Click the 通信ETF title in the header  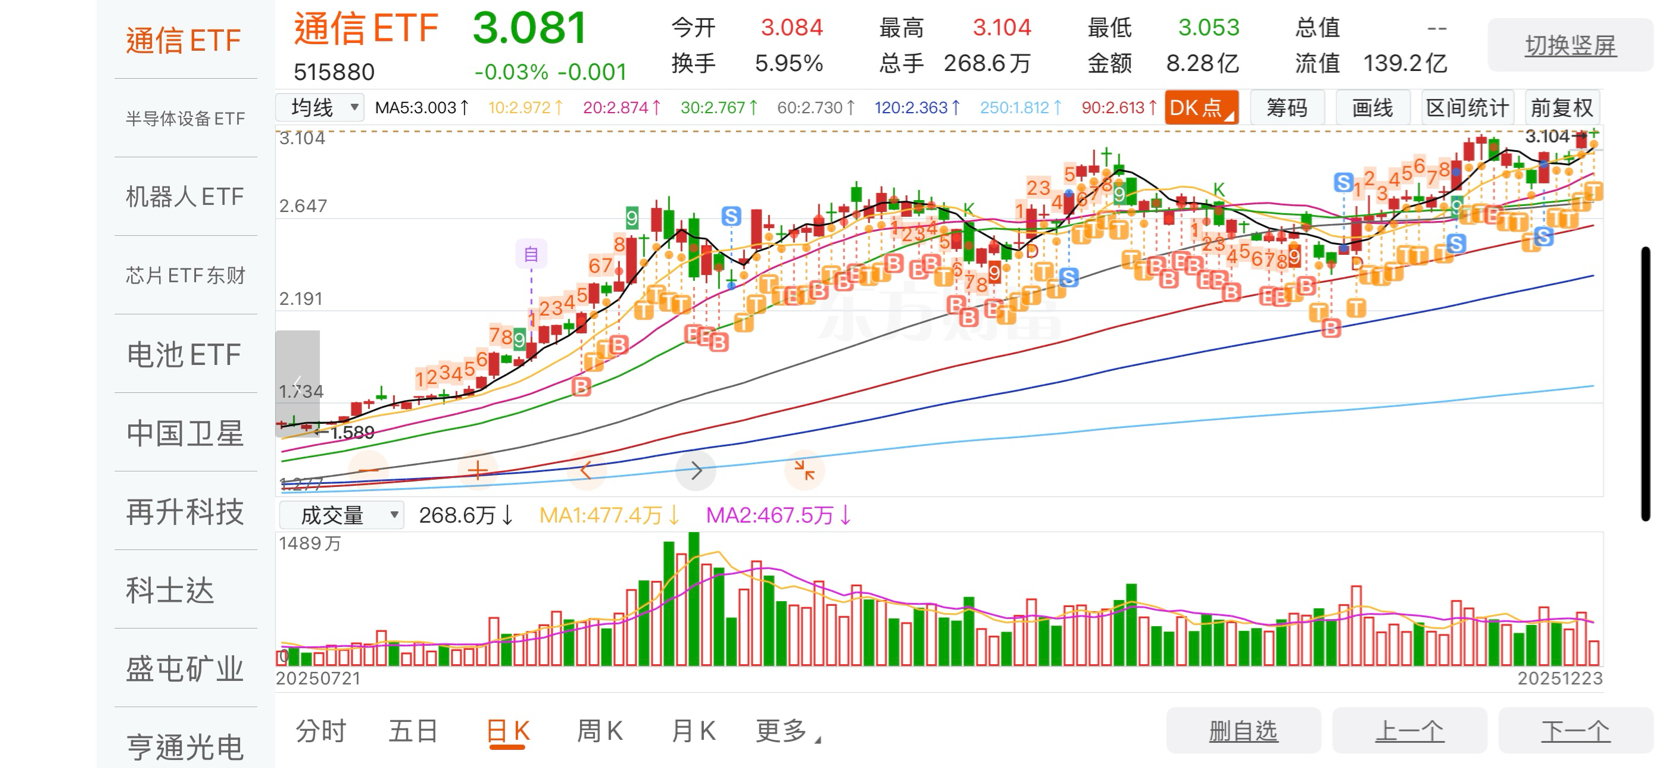click(x=366, y=28)
